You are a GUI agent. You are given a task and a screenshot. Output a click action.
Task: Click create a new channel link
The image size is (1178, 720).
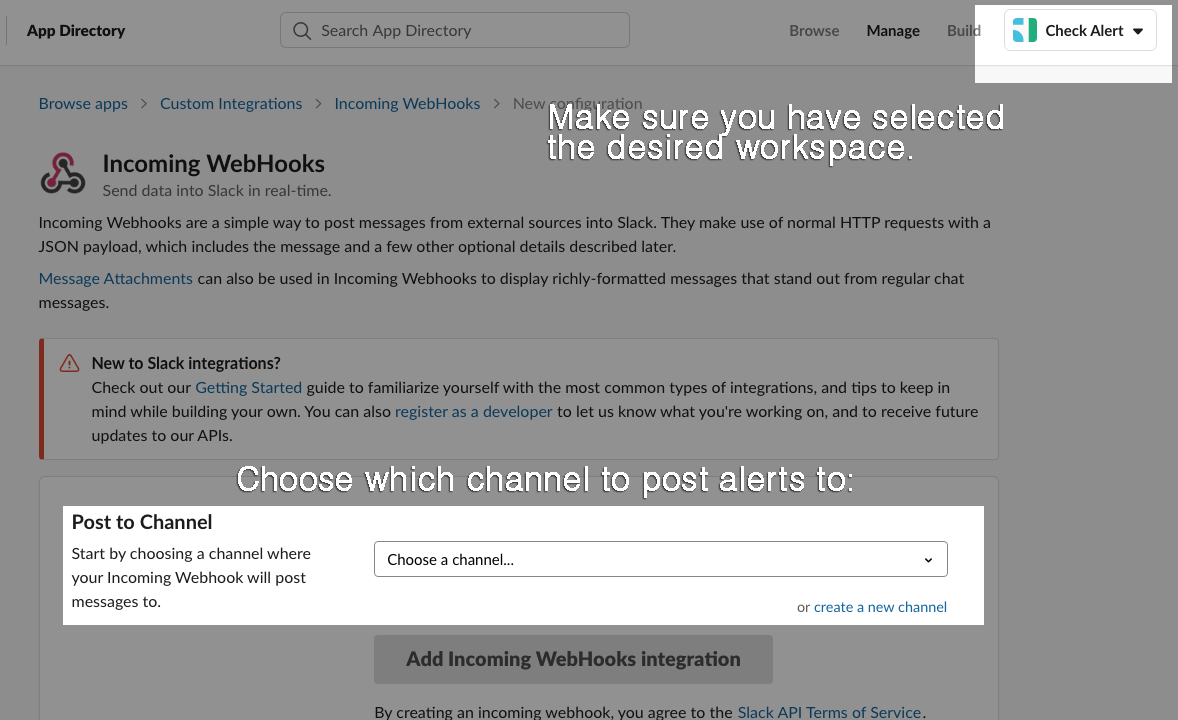(x=880, y=607)
